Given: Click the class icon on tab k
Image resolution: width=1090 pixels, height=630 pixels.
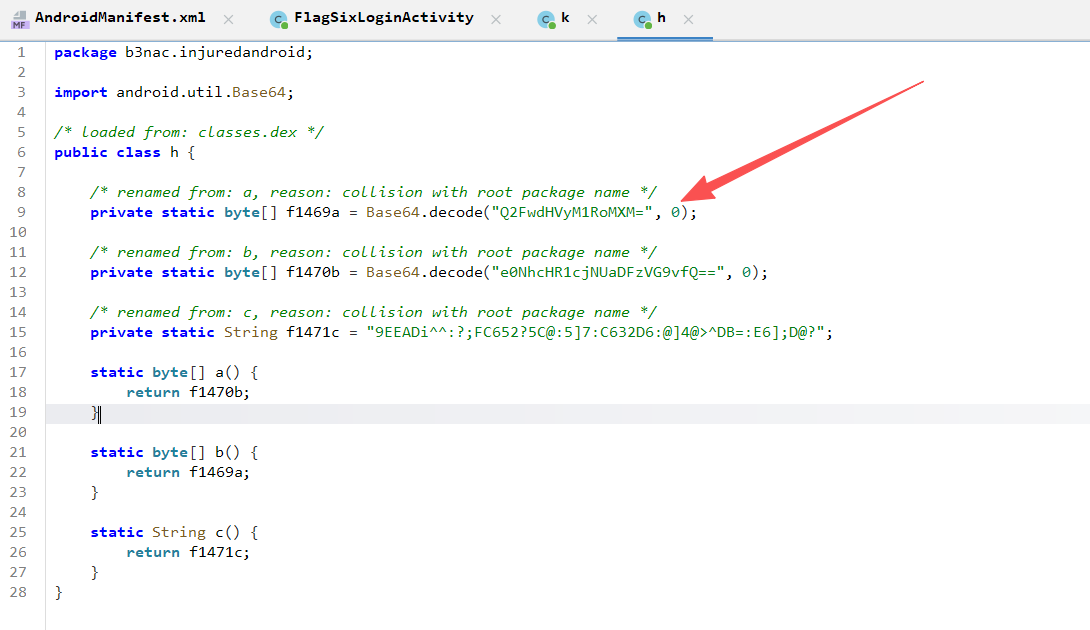Looking at the screenshot, I should (545, 19).
